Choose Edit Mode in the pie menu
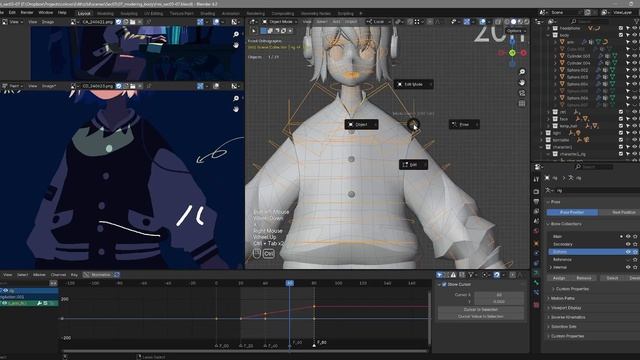Image resolution: width=640 pixels, height=360 pixels. (413, 84)
